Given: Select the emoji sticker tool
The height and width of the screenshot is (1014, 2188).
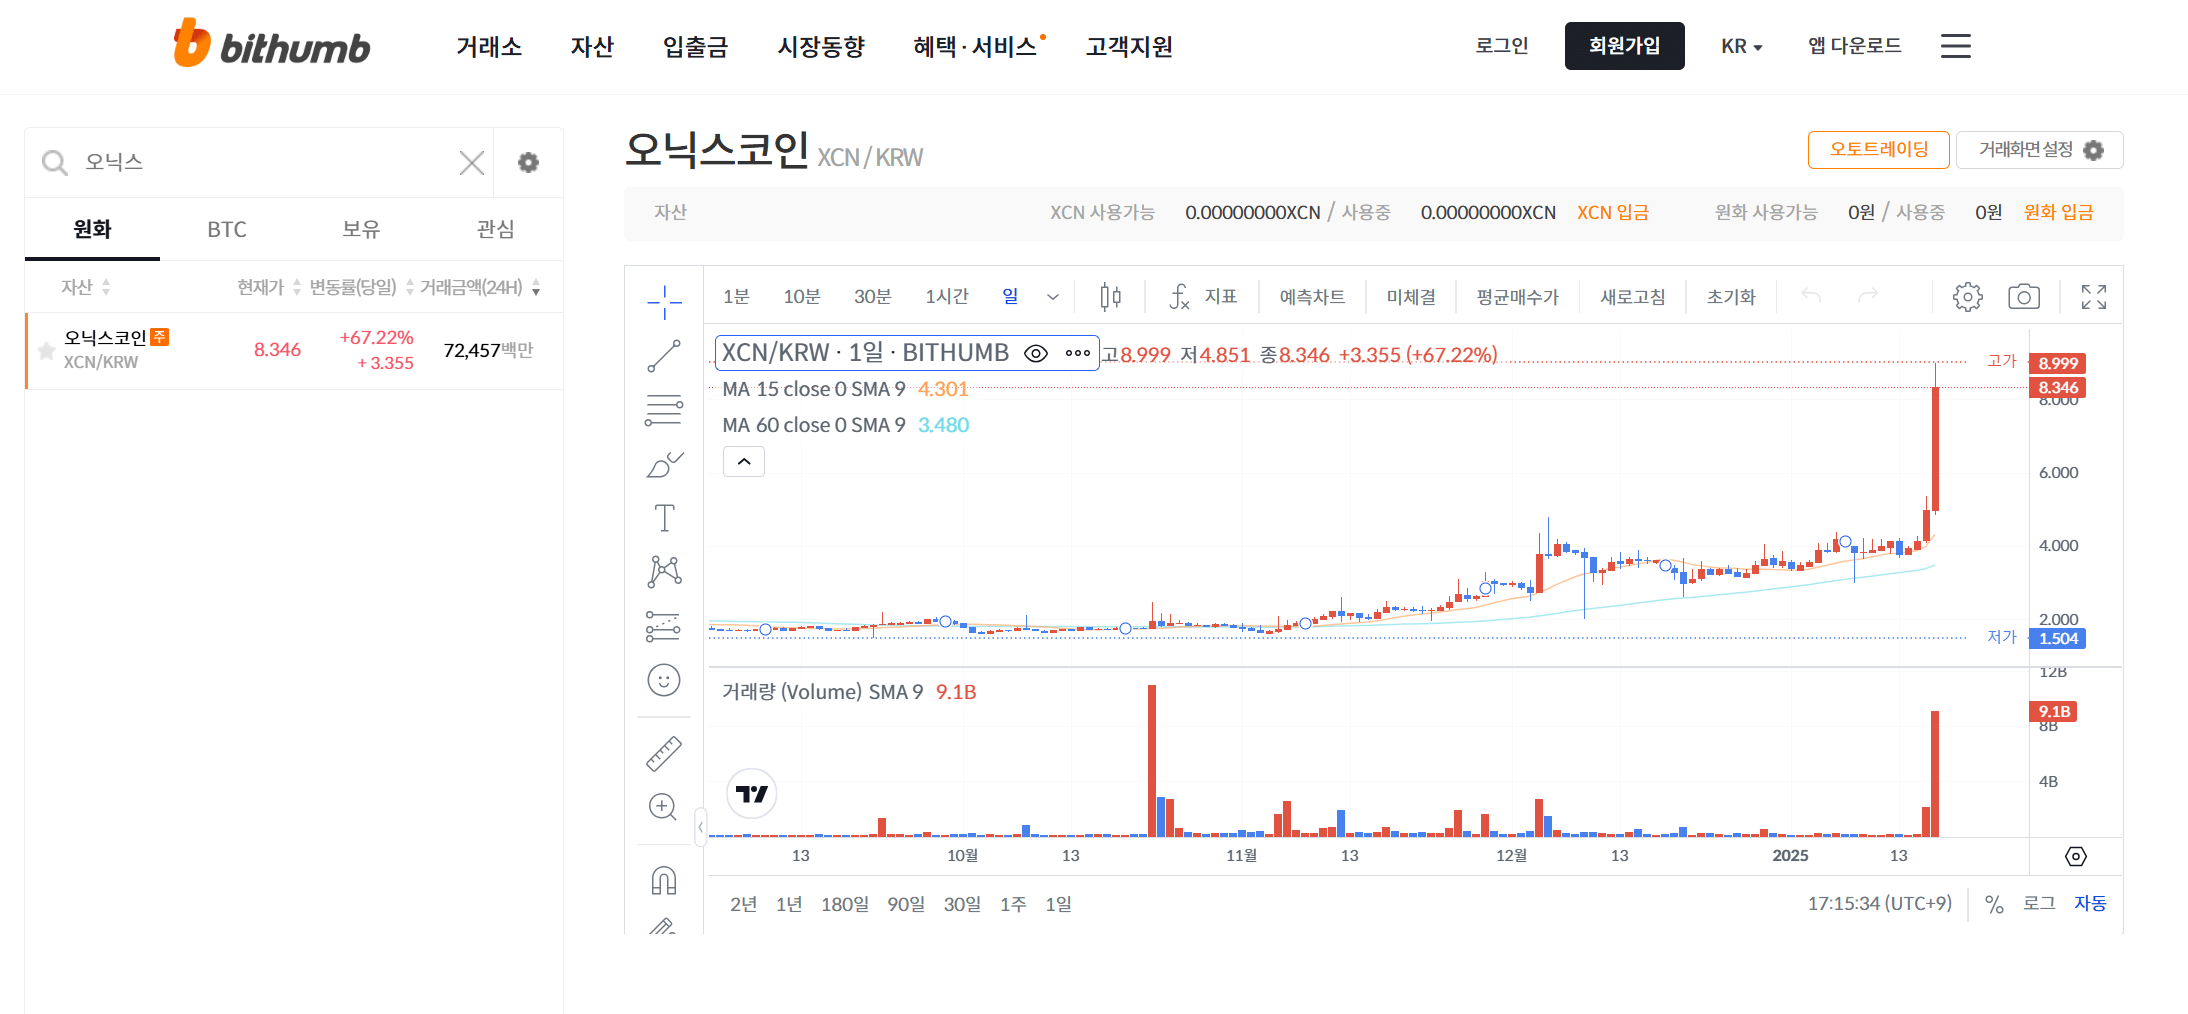Looking at the screenshot, I should [663, 681].
